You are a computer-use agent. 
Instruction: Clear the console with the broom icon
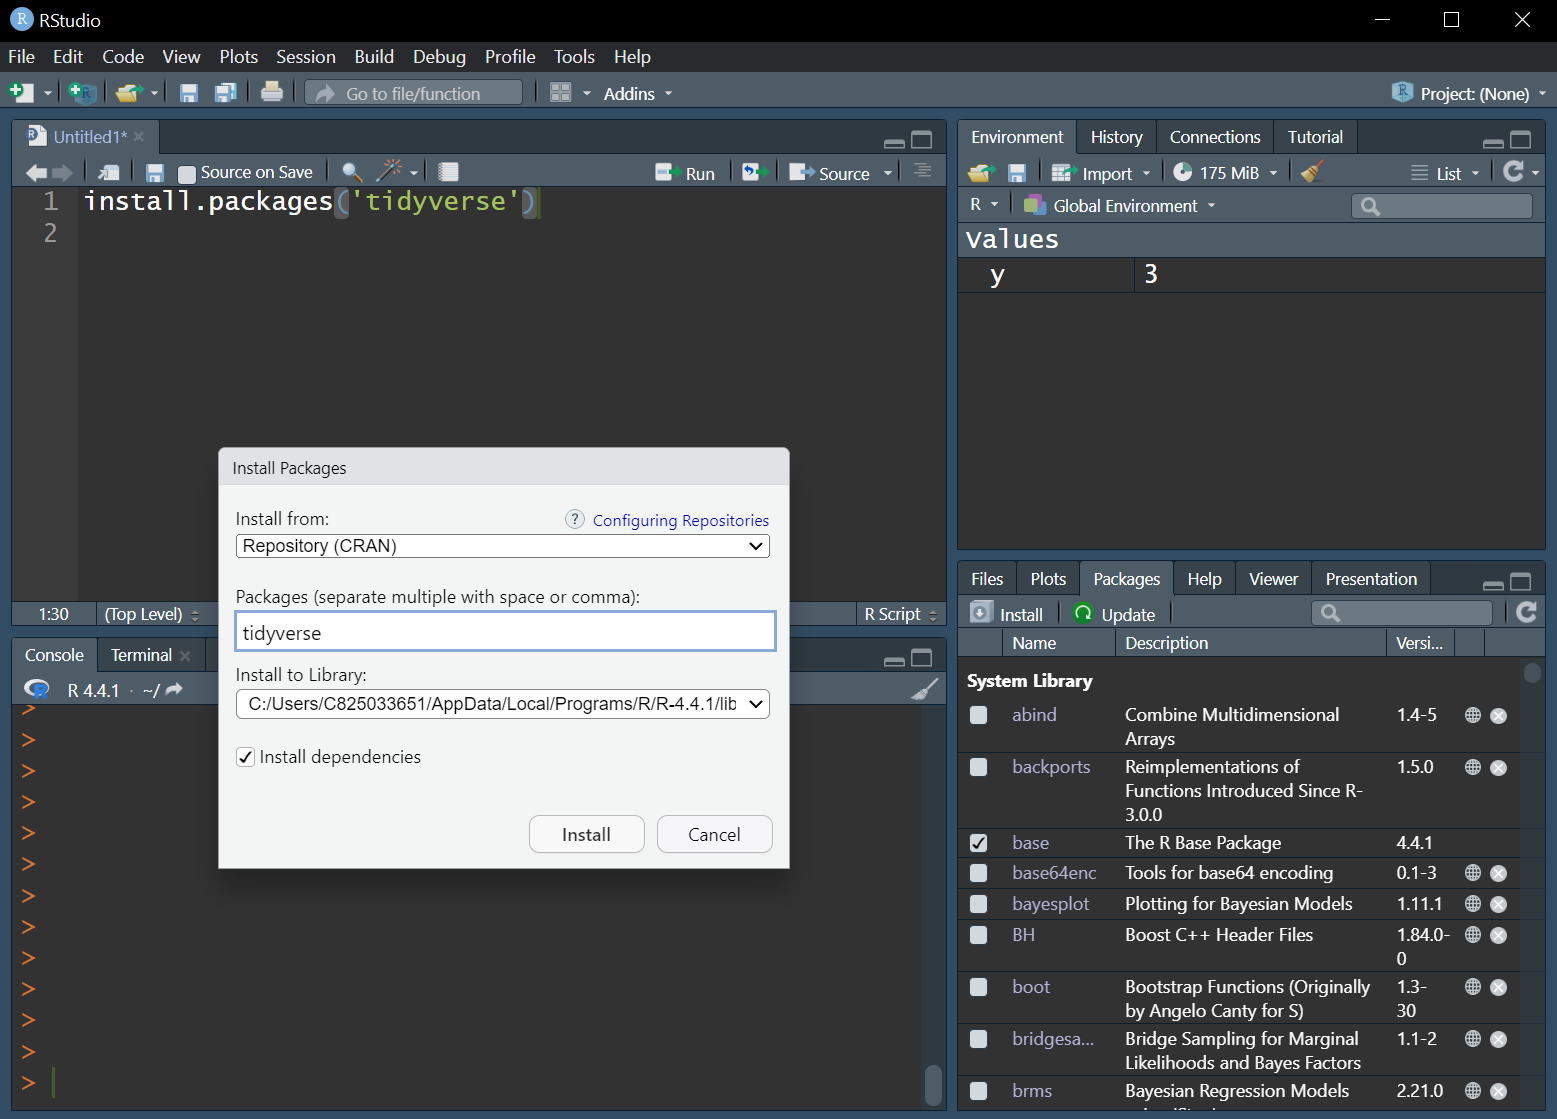924,690
